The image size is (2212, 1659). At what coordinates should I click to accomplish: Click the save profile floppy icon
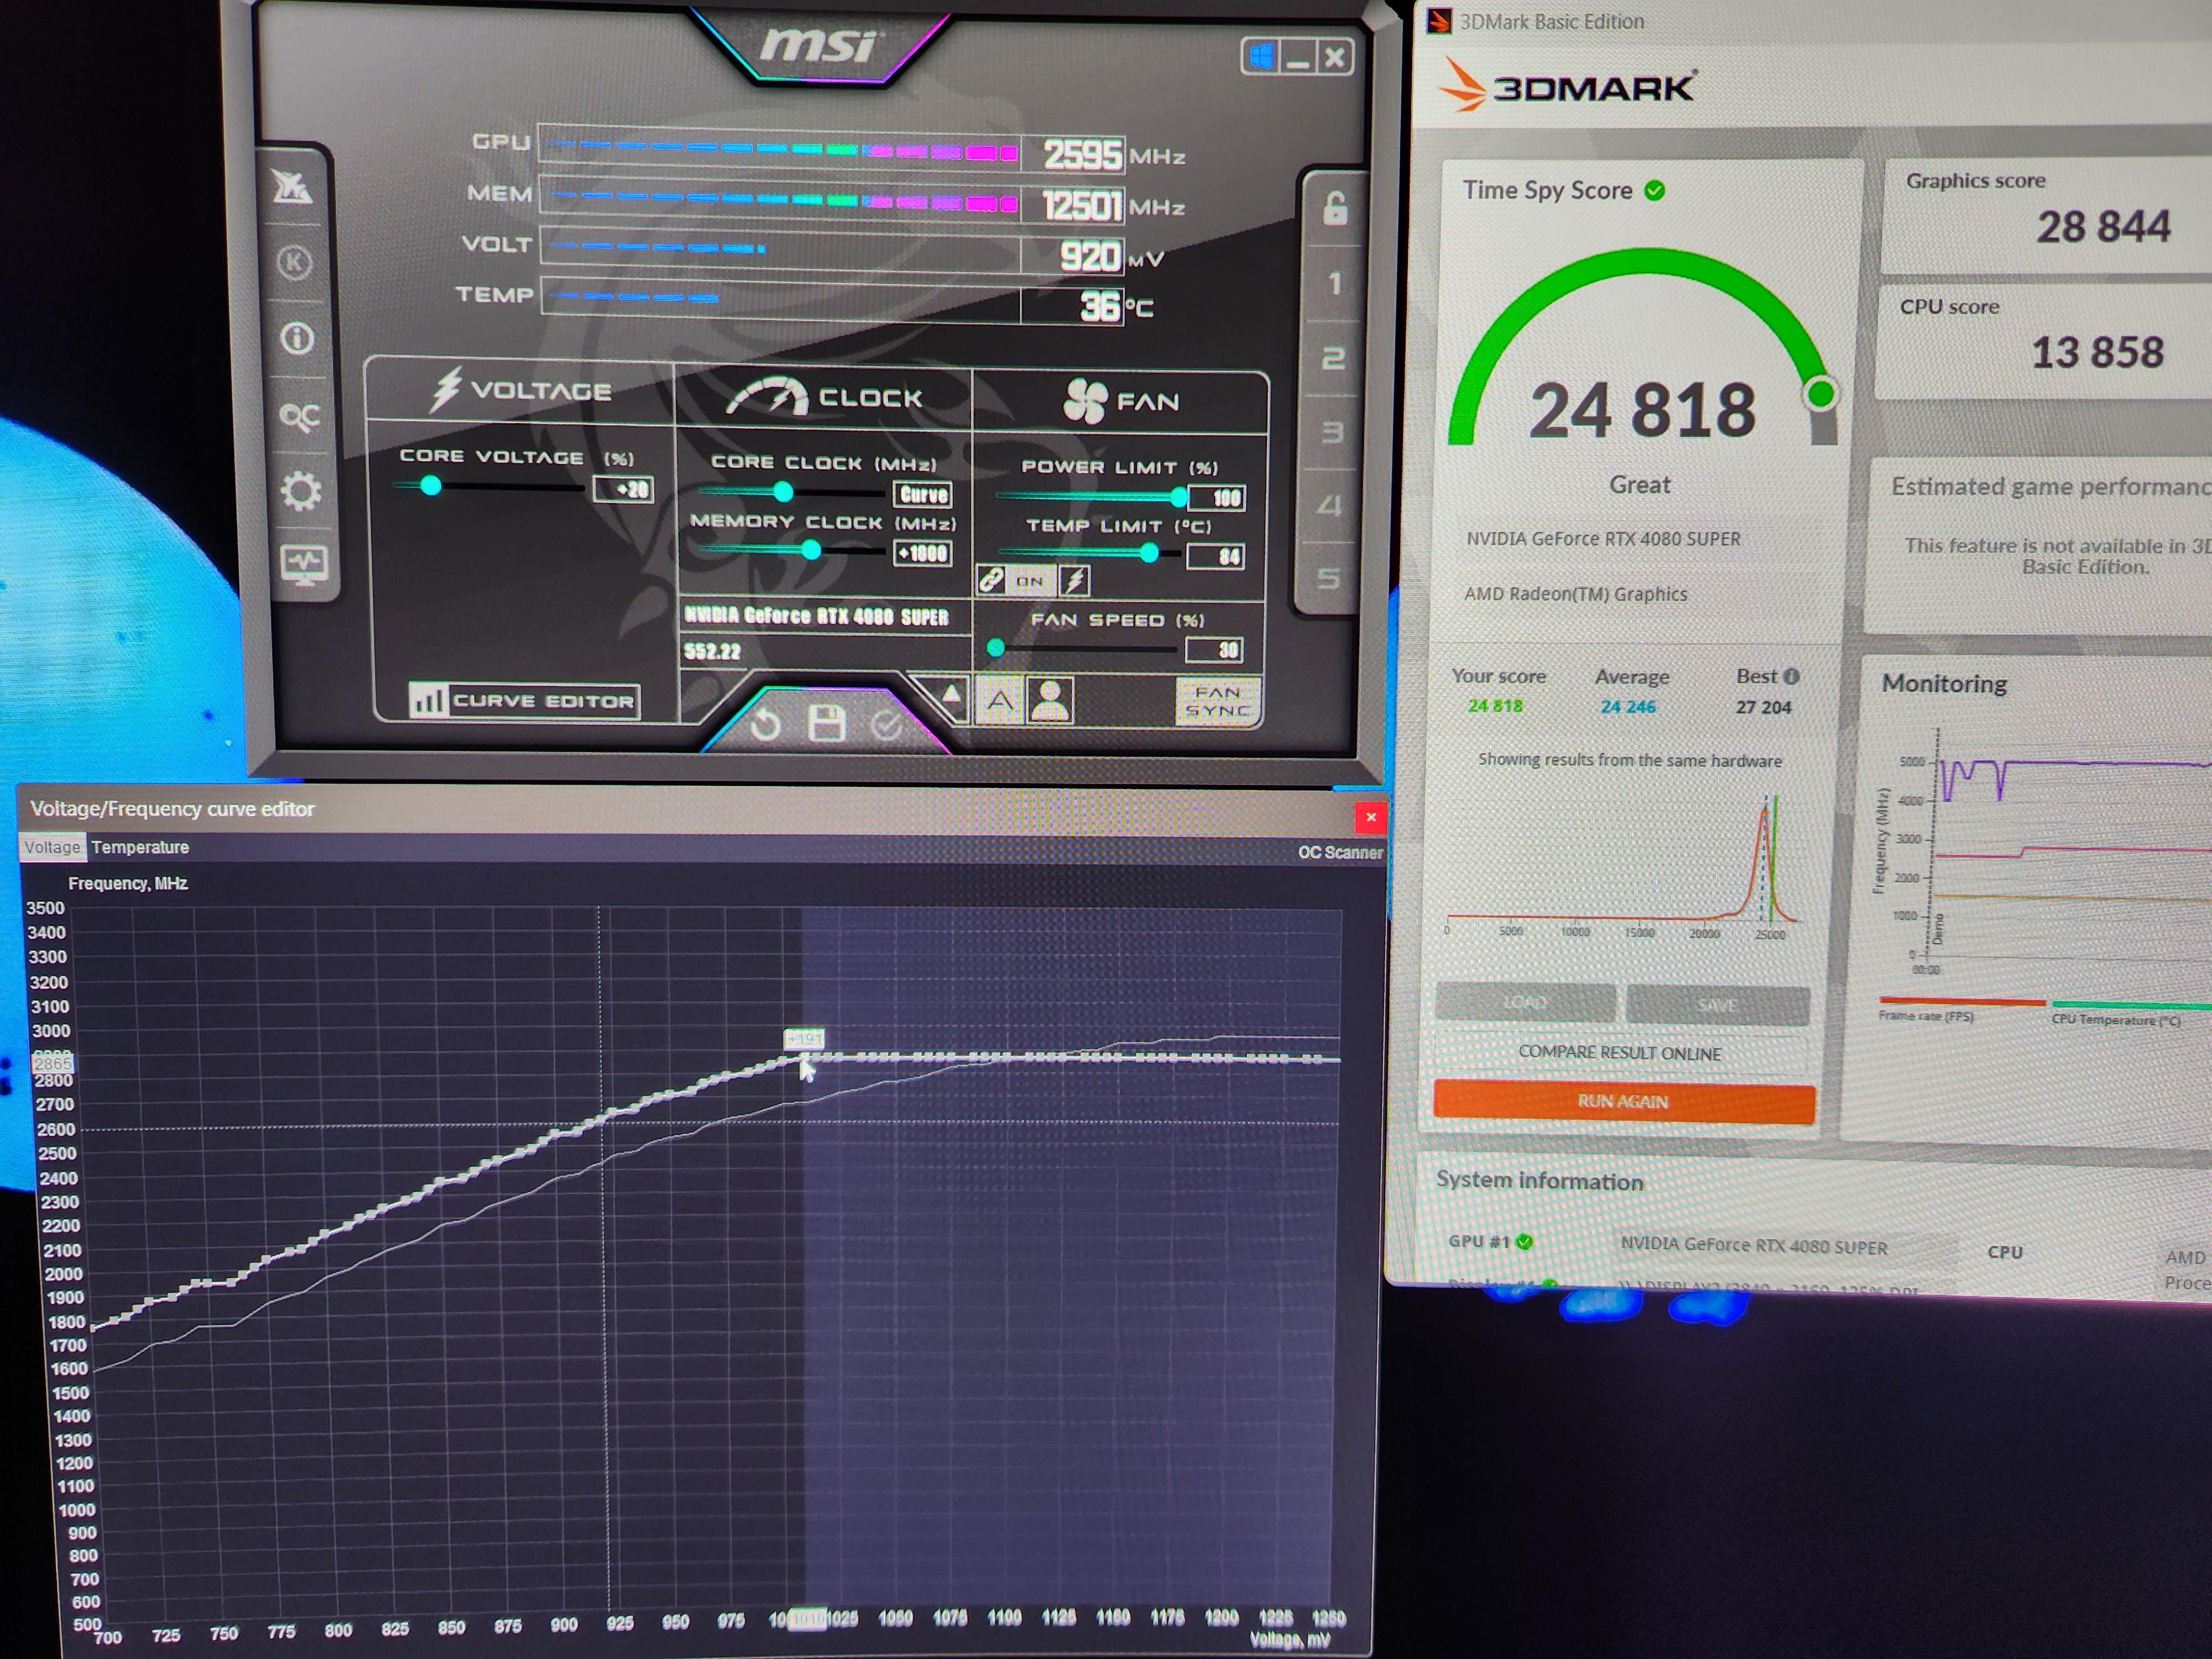tap(826, 723)
